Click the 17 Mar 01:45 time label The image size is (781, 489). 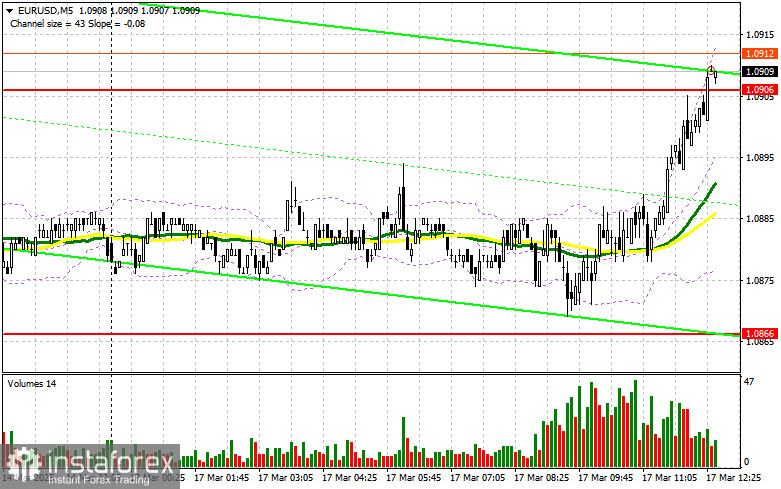pyautogui.click(x=222, y=478)
